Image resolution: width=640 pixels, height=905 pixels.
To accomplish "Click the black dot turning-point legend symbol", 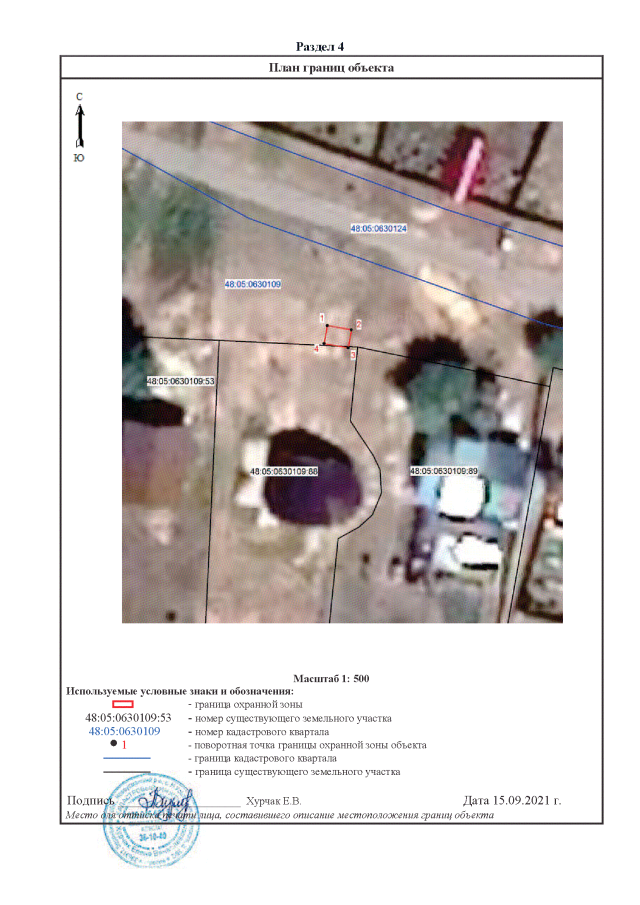I will [113, 745].
